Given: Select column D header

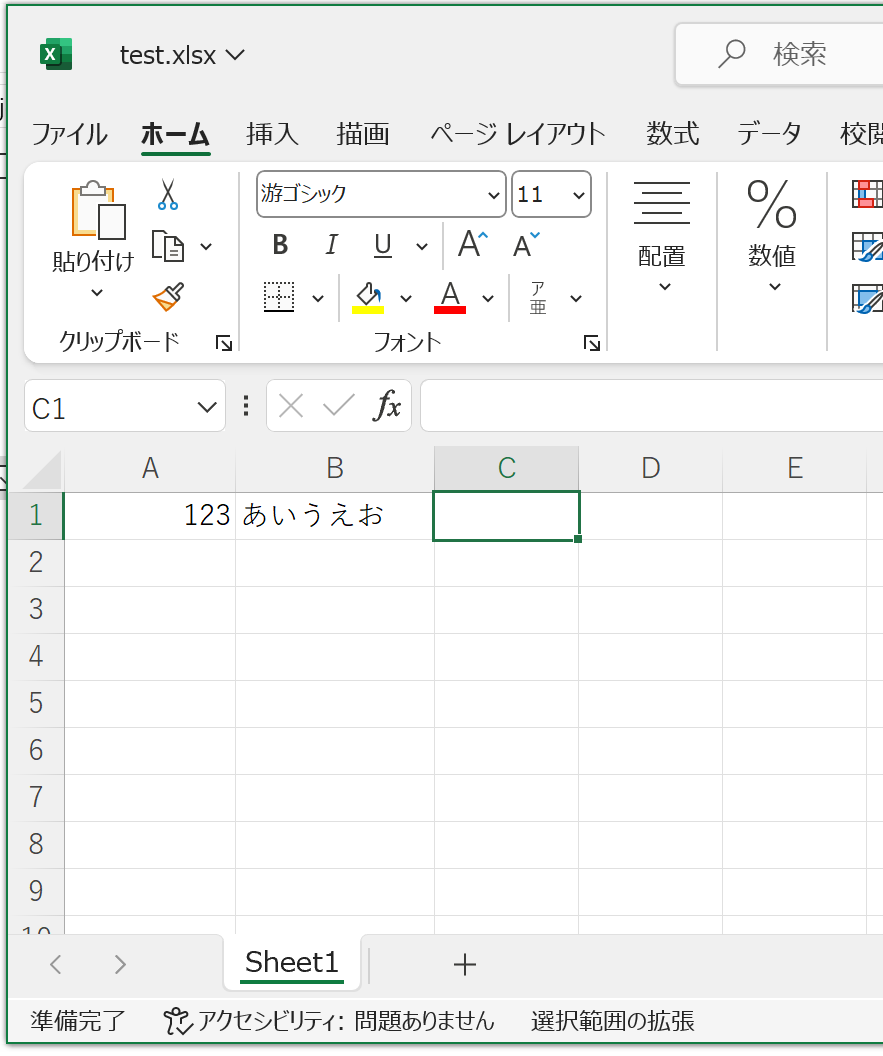Looking at the screenshot, I should click(x=651, y=469).
